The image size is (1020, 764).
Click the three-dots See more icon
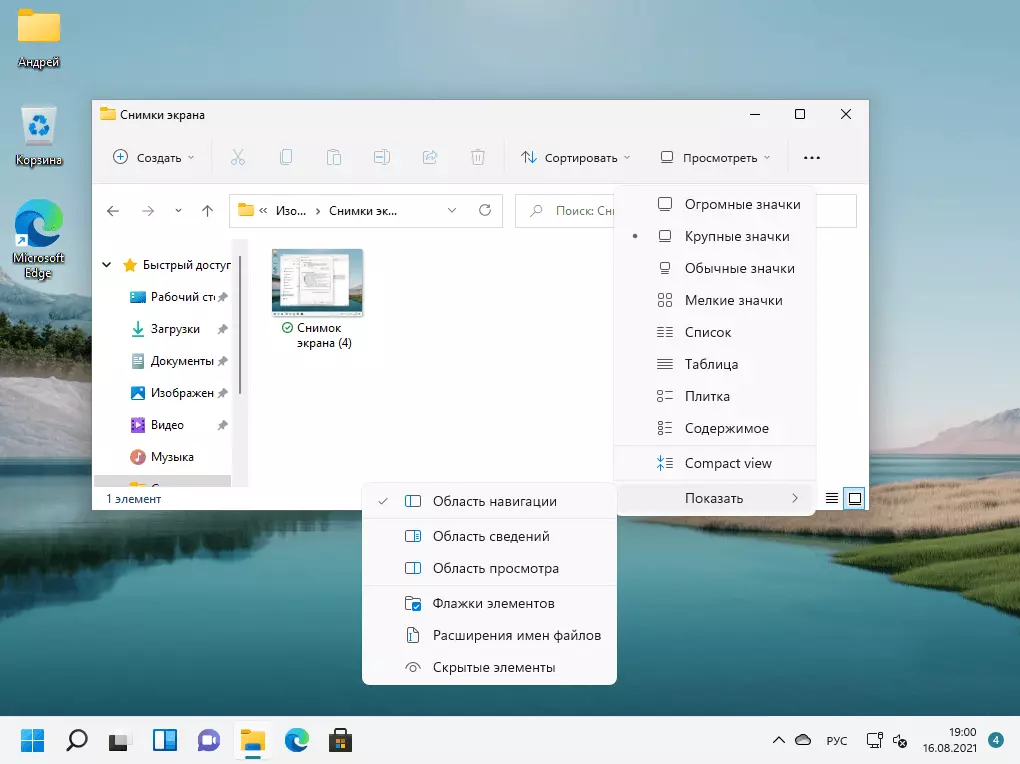[x=811, y=157]
